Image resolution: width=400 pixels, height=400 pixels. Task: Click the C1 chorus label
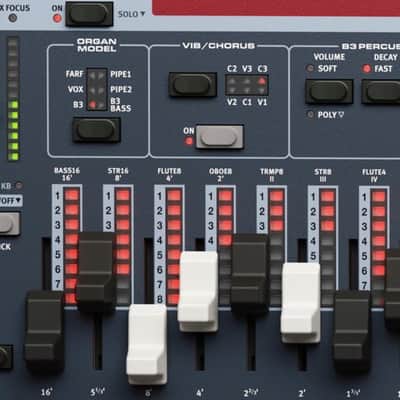247,102
